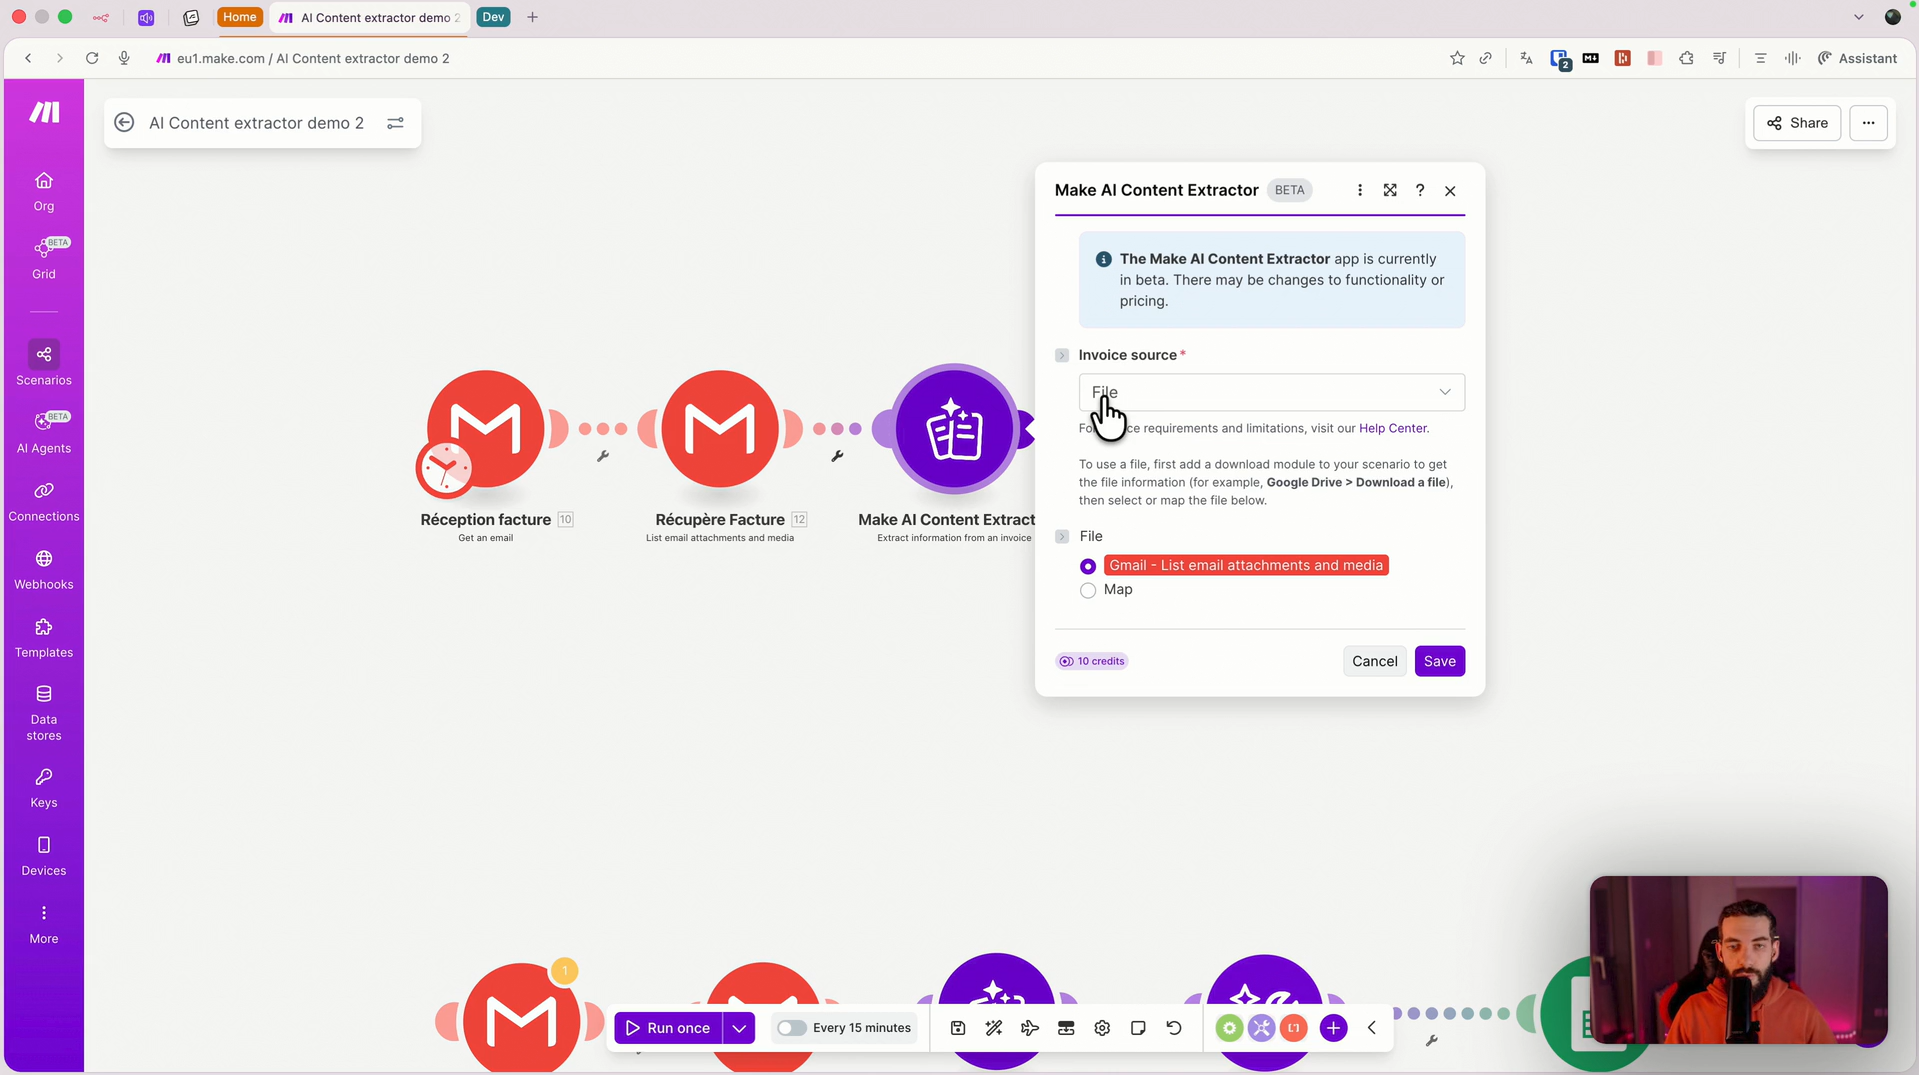Click the notes icon in the bottom toolbar
1919x1075 pixels.
(x=1137, y=1027)
